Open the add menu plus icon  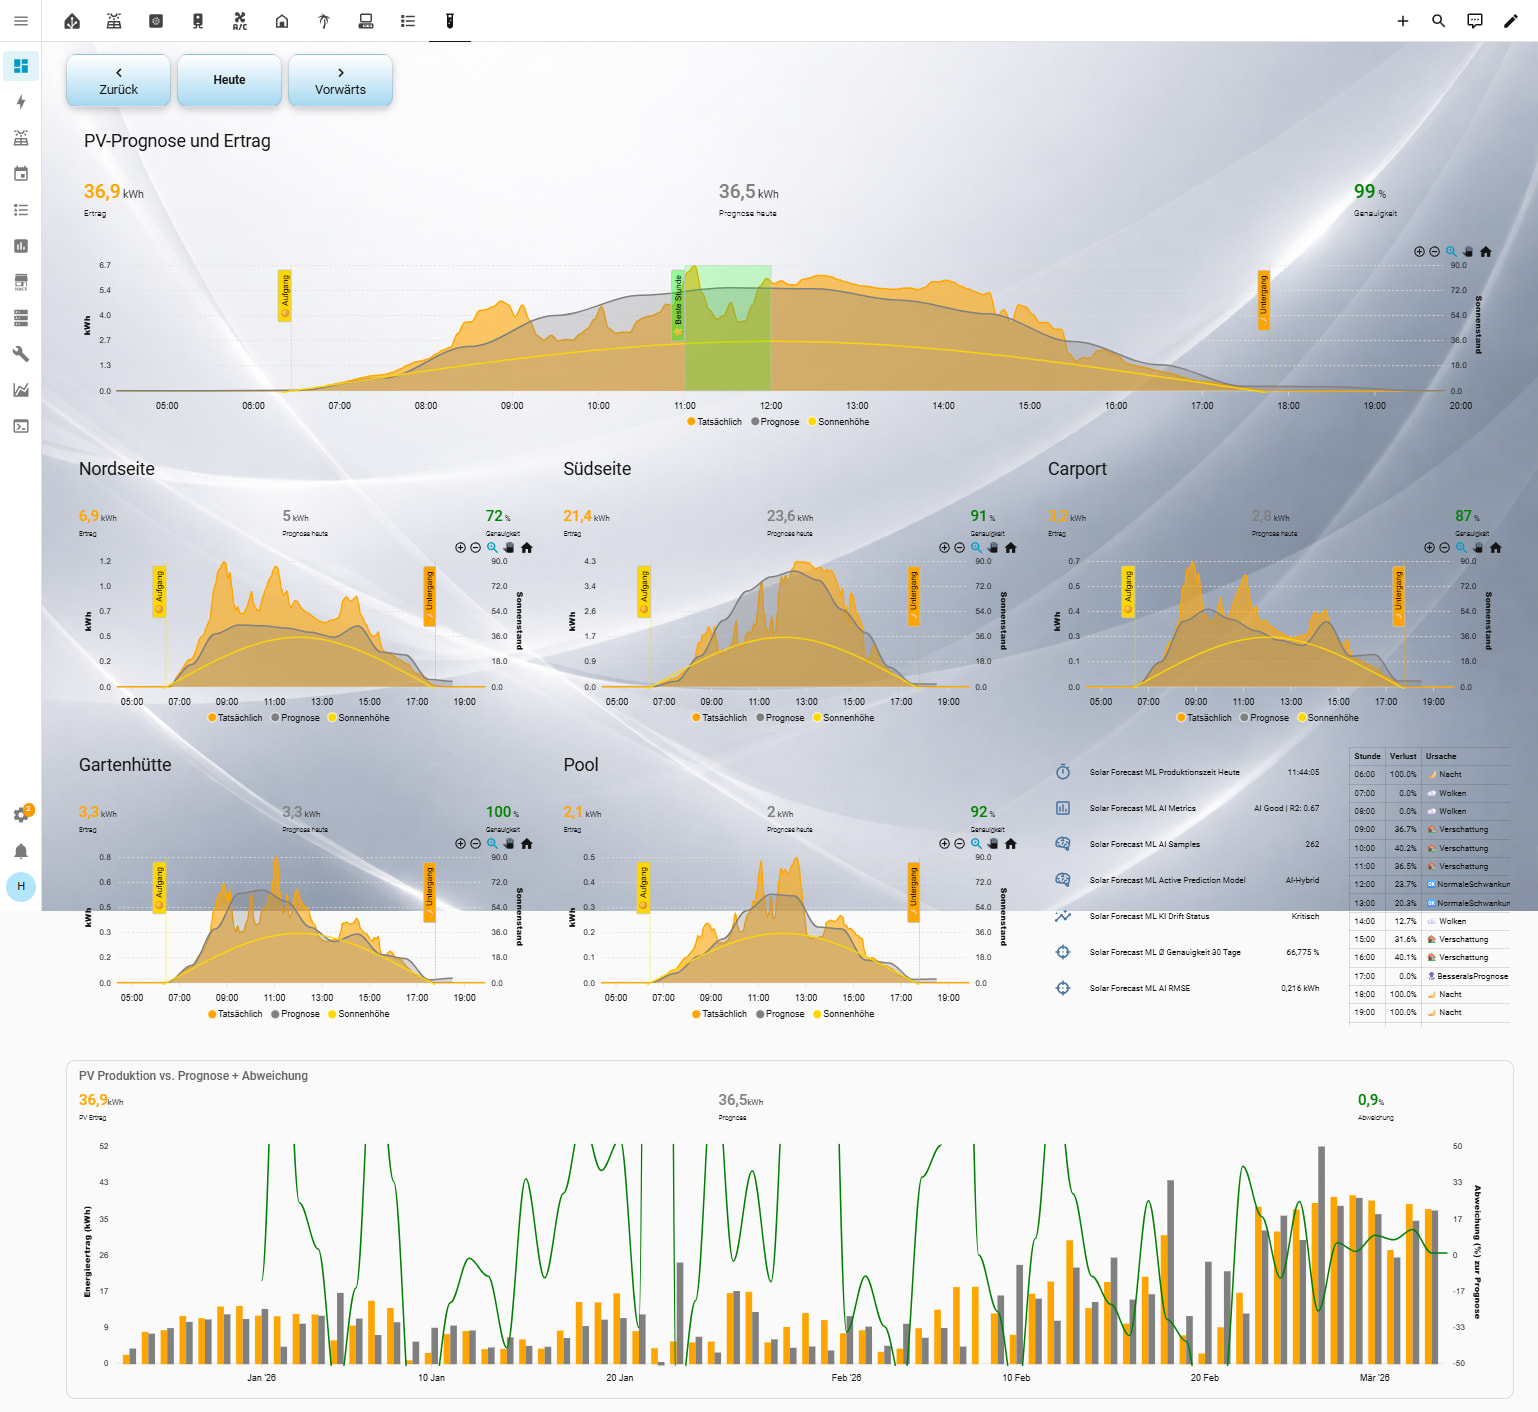[x=1402, y=21]
